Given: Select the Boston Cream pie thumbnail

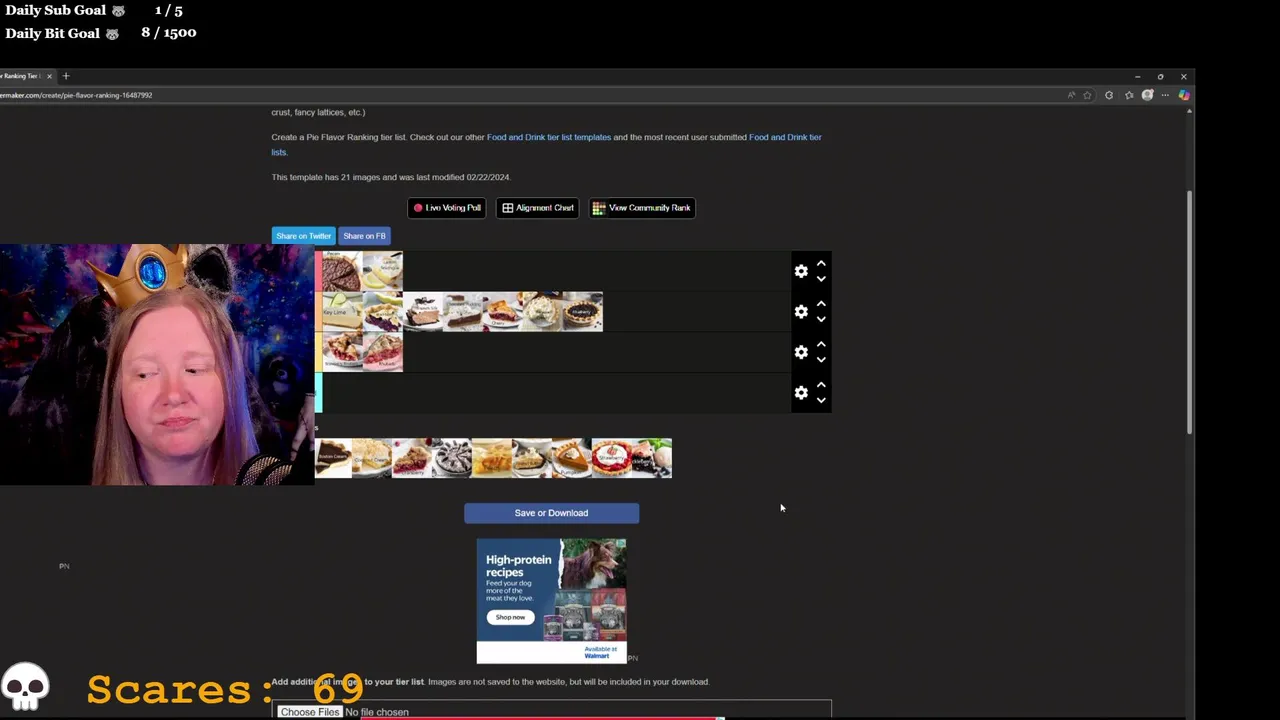Looking at the screenshot, I should coord(333,458).
